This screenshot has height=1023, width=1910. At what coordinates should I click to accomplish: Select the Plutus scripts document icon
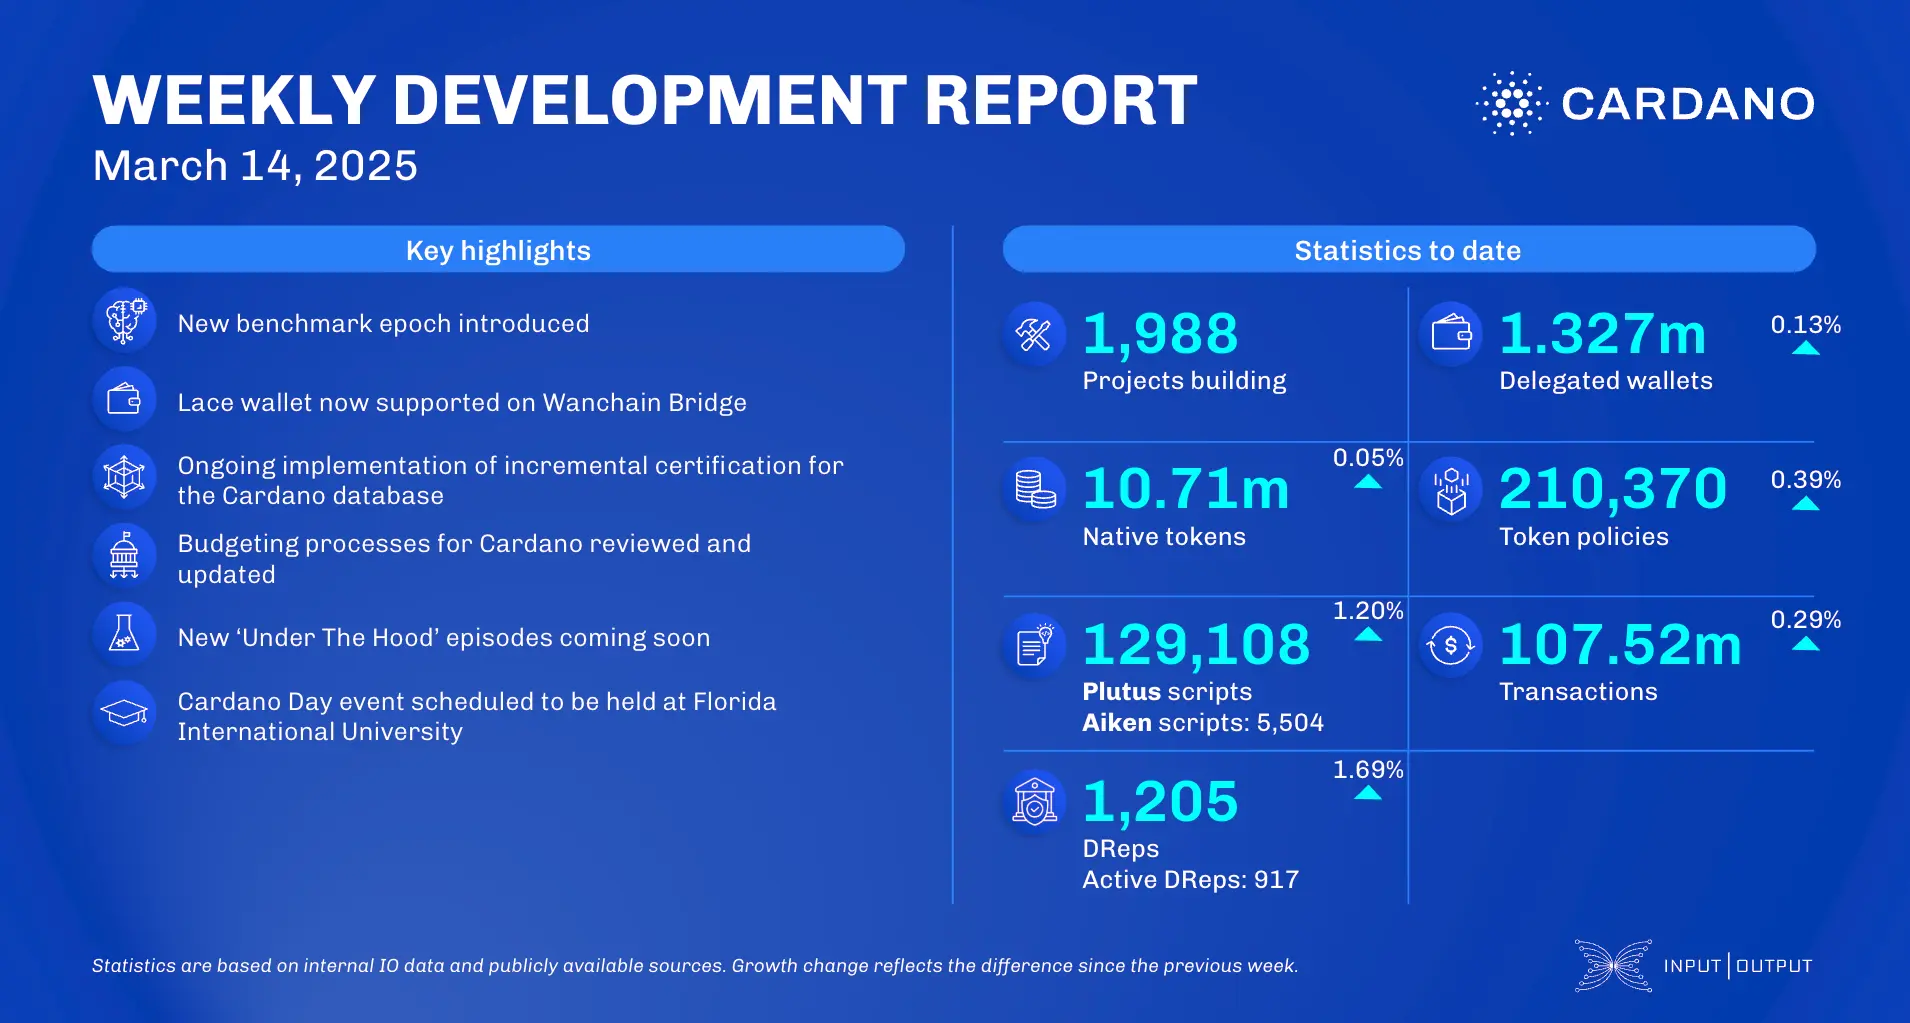point(1035,645)
